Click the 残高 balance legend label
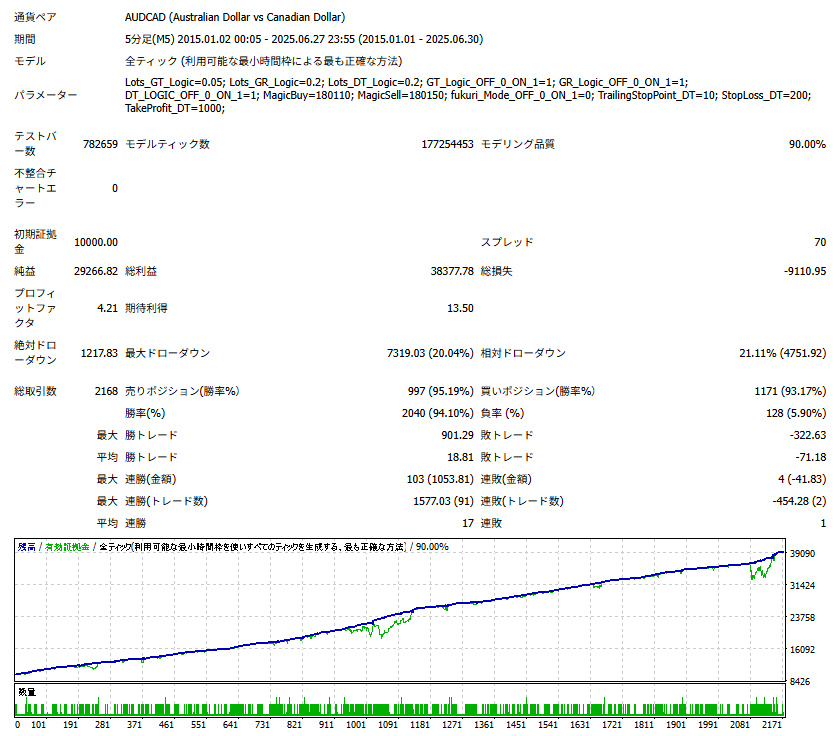This screenshot has height=736, width=837. [x=27, y=547]
